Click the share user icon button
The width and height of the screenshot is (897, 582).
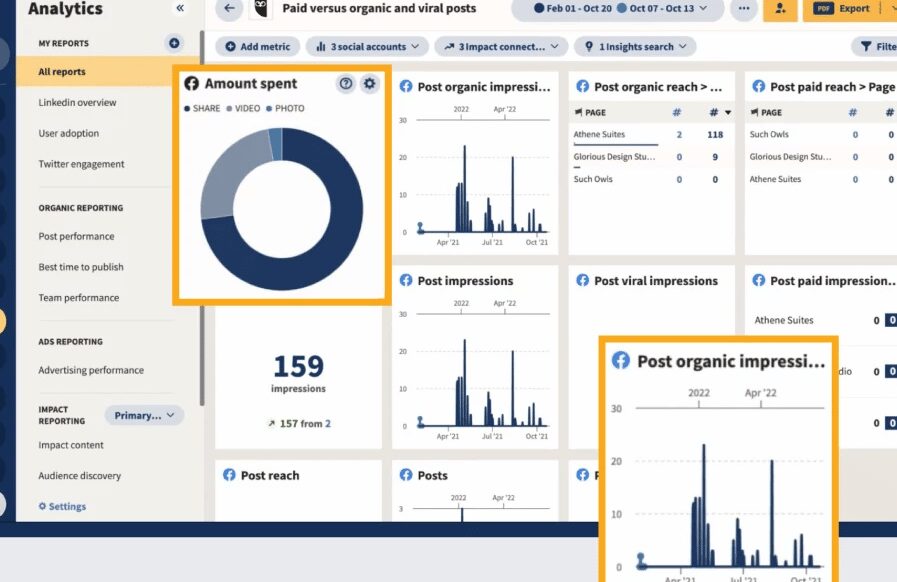780,8
